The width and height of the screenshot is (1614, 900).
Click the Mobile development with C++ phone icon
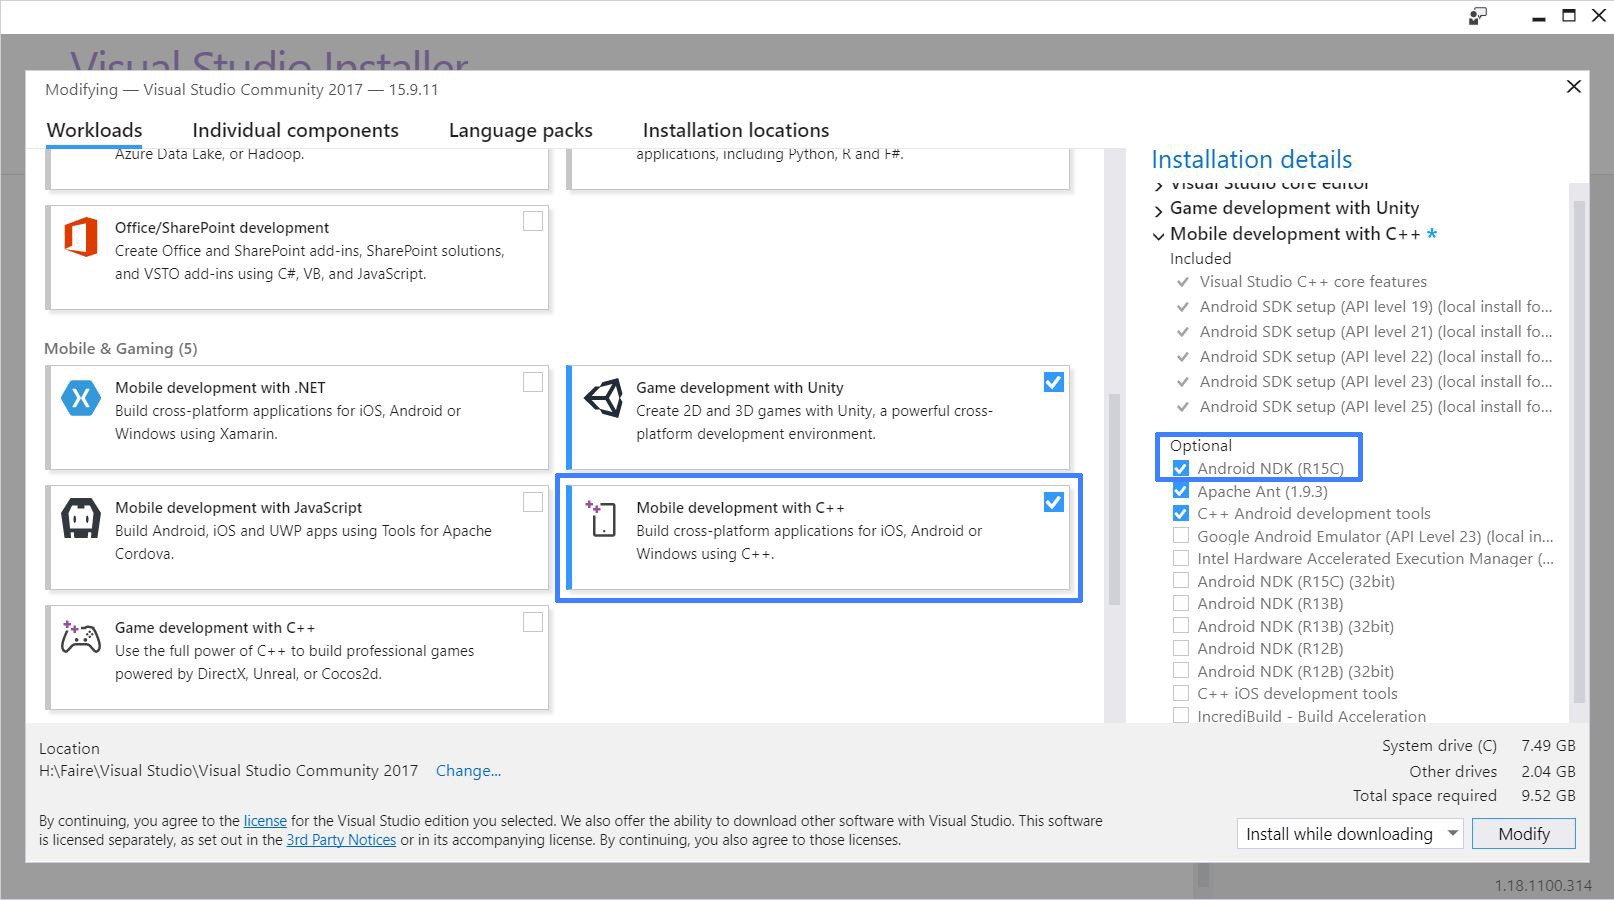click(602, 518)
